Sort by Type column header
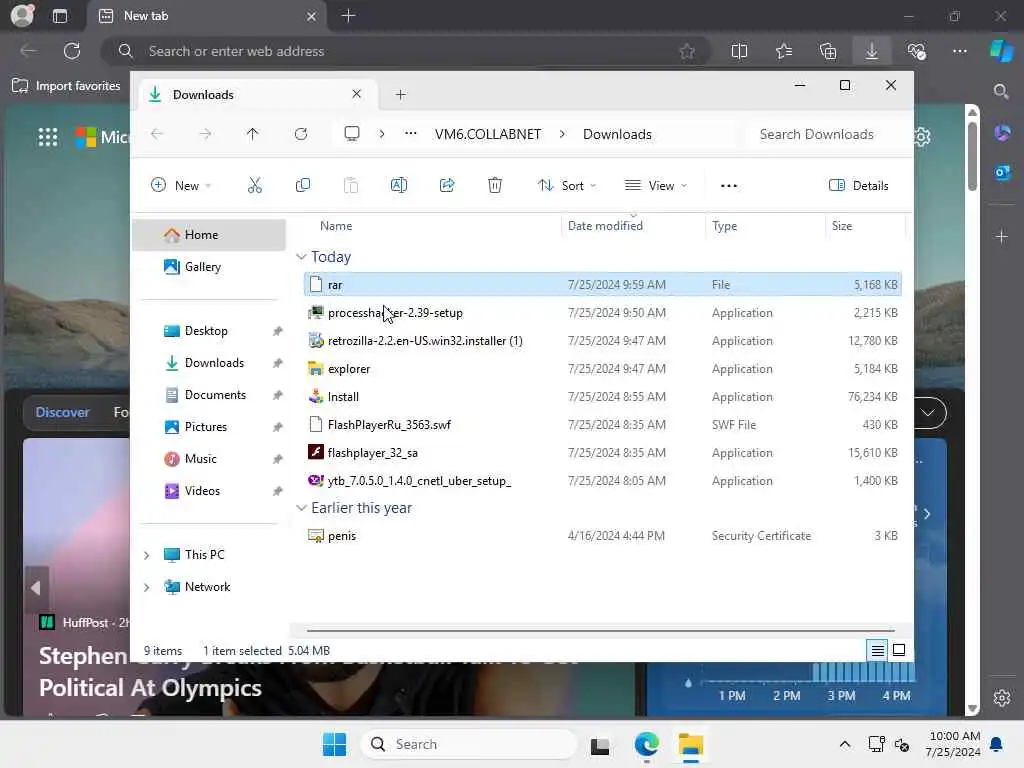The image size is (1024, 768). click(x=724, y=225)
